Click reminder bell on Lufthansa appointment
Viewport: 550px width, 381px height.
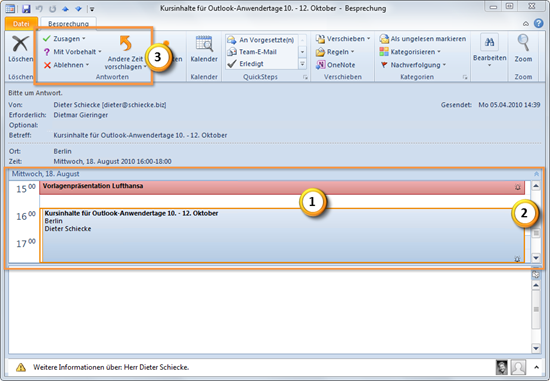coord(517,187)
